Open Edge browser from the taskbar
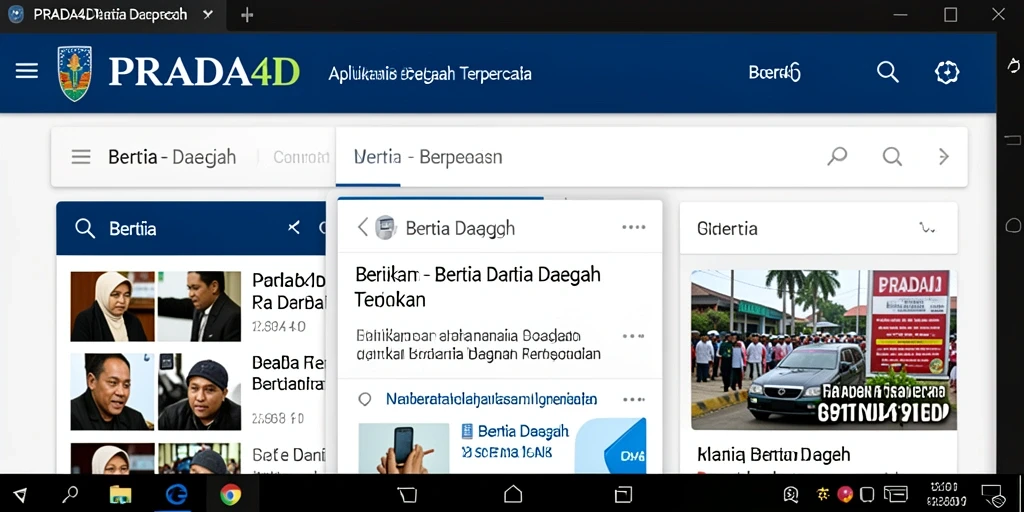This screenshot has width=1024, height=512. point(176,494)
